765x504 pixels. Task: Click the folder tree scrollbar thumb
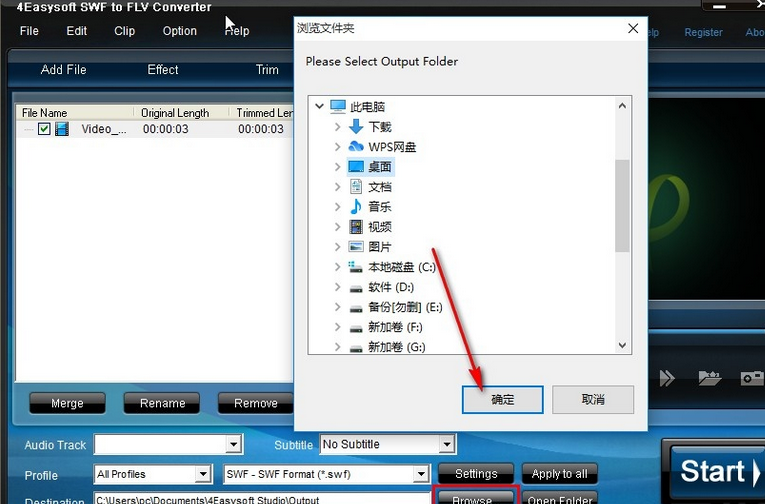[622, 206]
